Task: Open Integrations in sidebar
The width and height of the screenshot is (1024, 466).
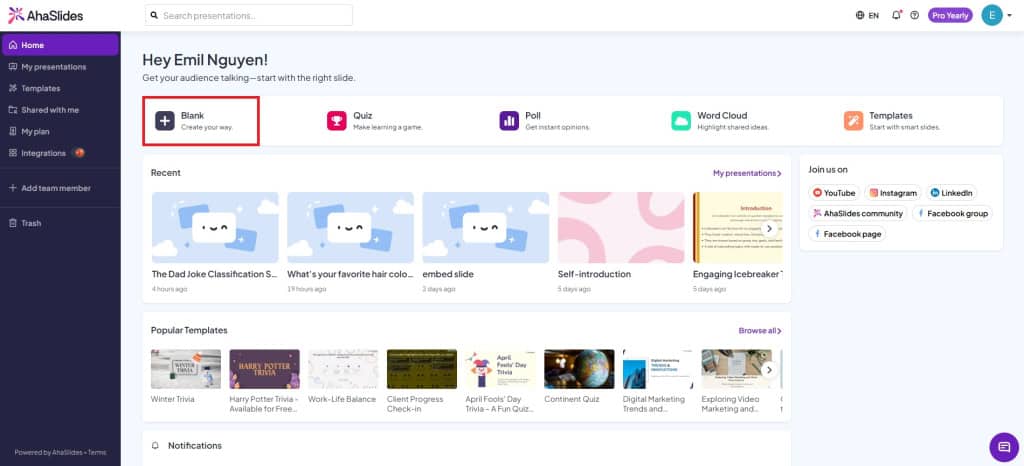Action: point(60,153)
